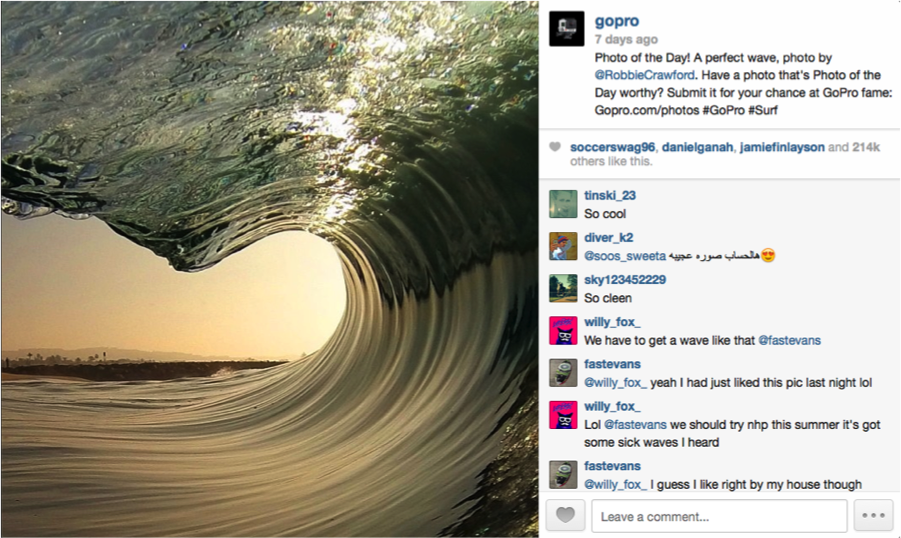Click the Leave a comment field
The image size is (901, 538).
(x=719, y=516)
